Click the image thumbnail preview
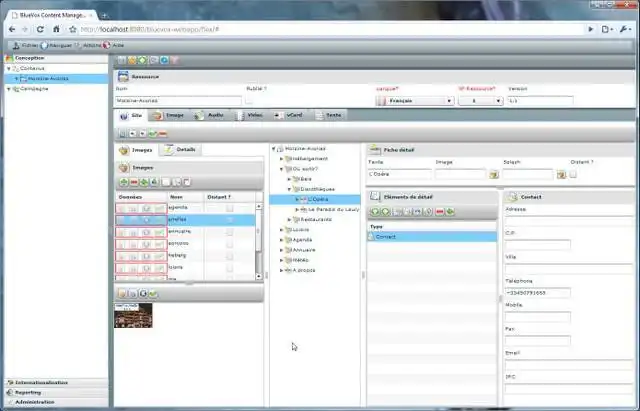 point(133,315)
